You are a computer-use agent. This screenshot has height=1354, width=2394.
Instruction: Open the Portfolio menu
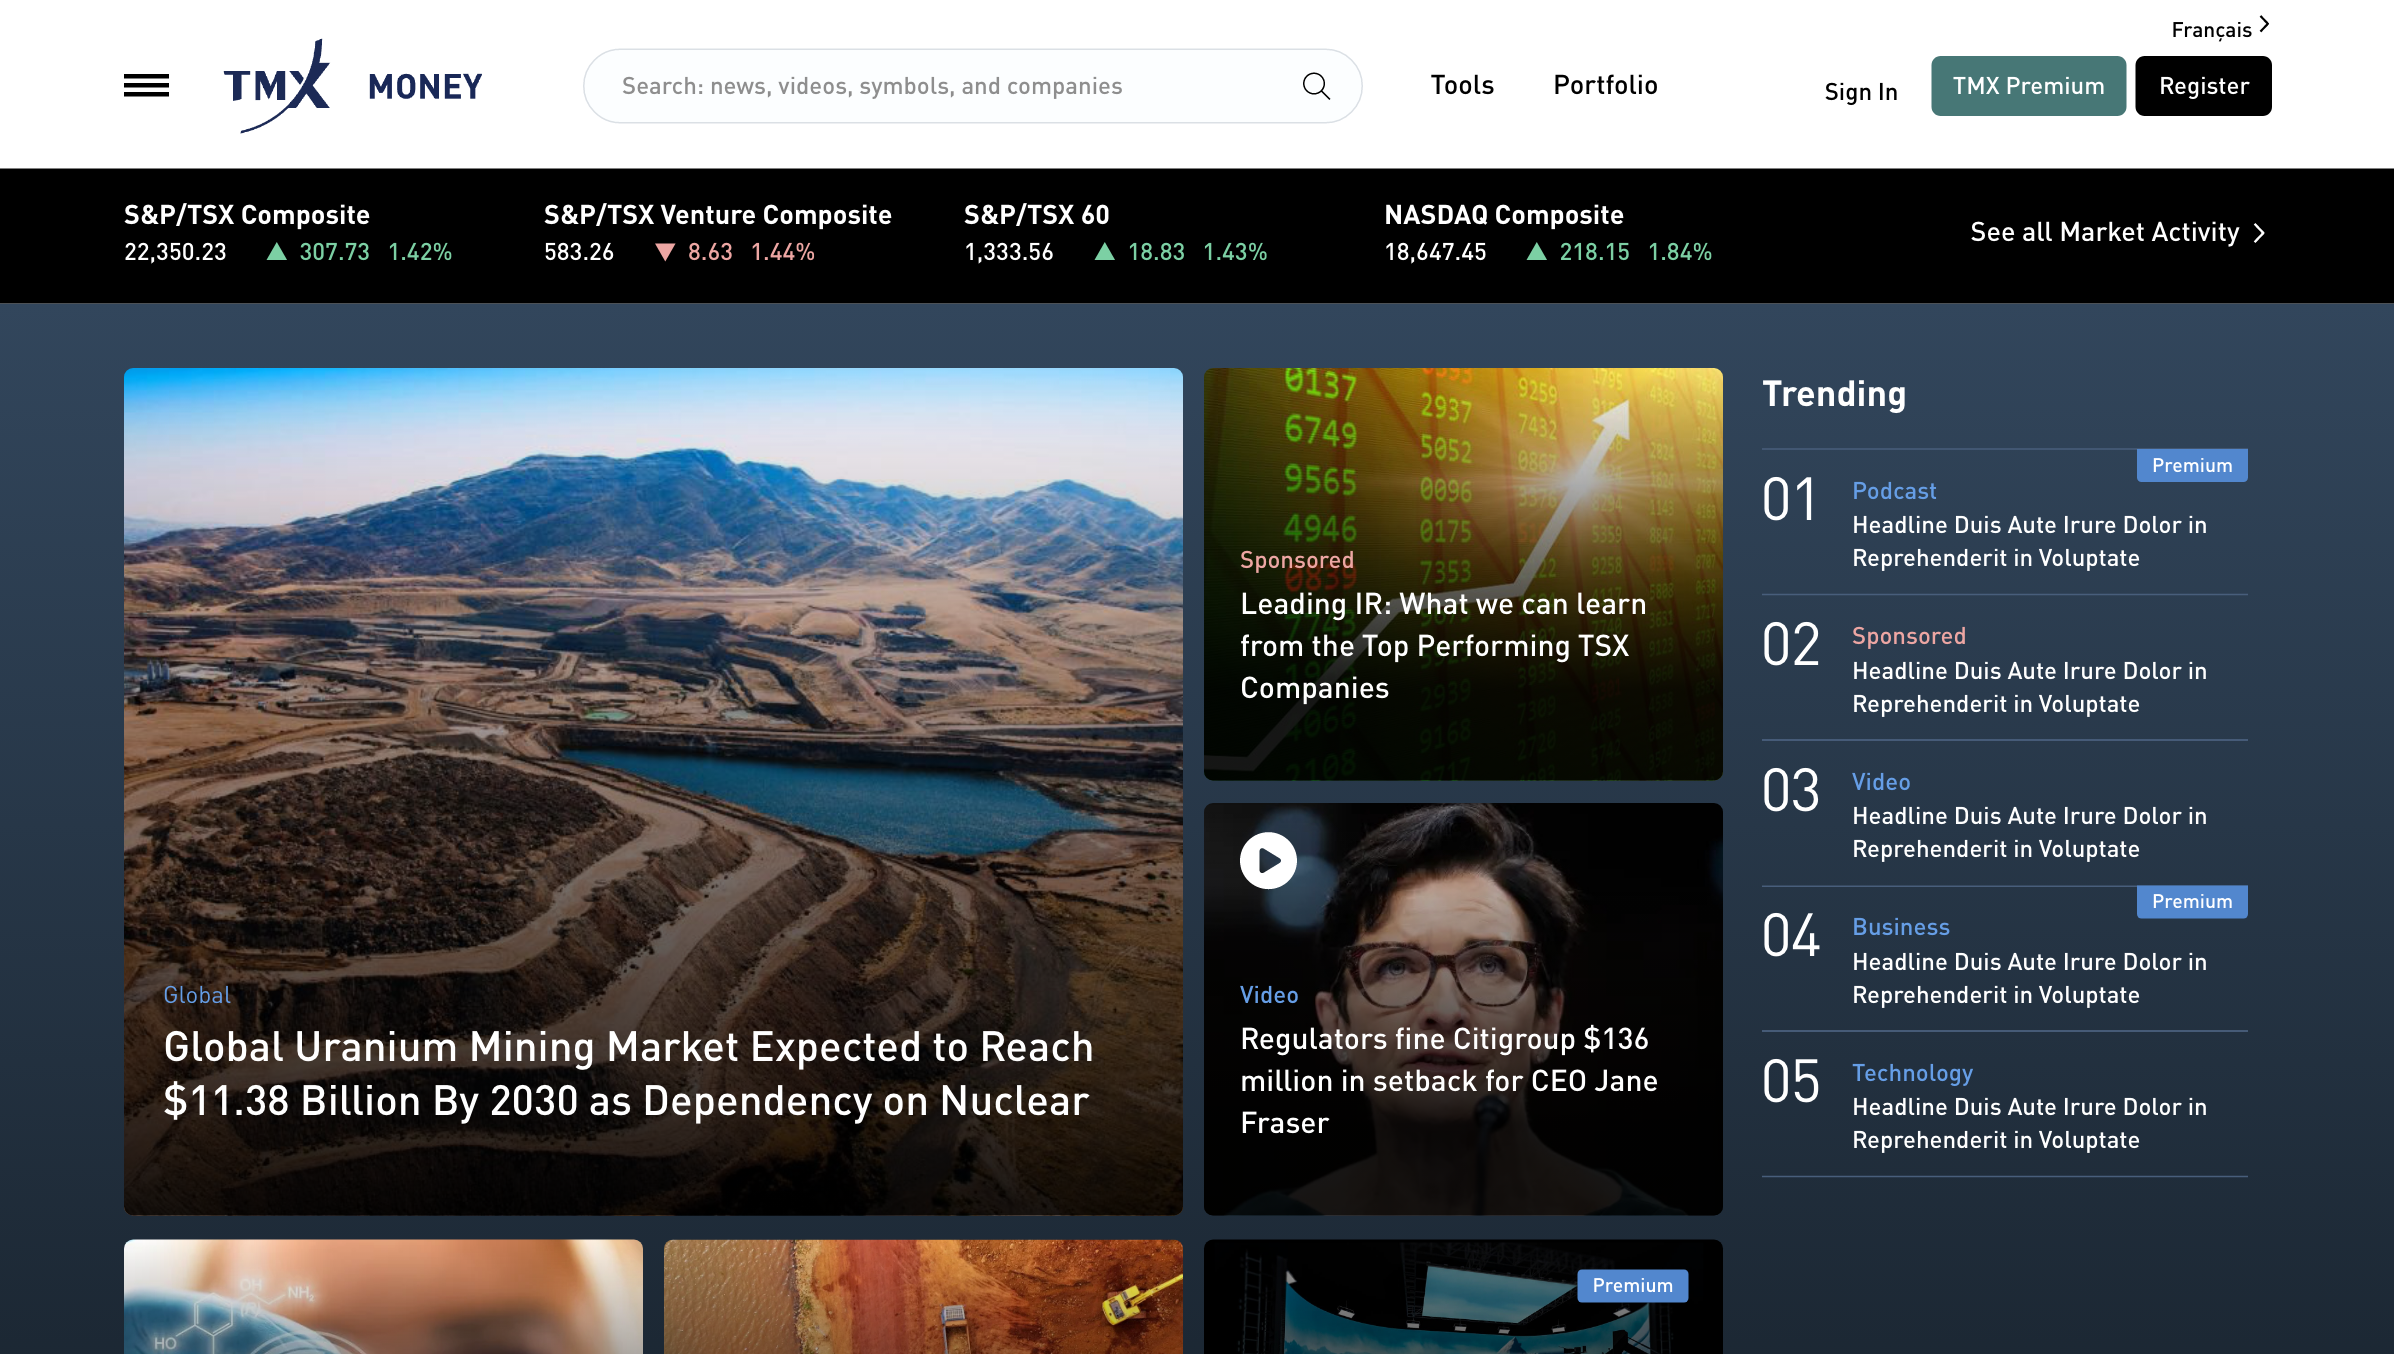click(1605, 85)
